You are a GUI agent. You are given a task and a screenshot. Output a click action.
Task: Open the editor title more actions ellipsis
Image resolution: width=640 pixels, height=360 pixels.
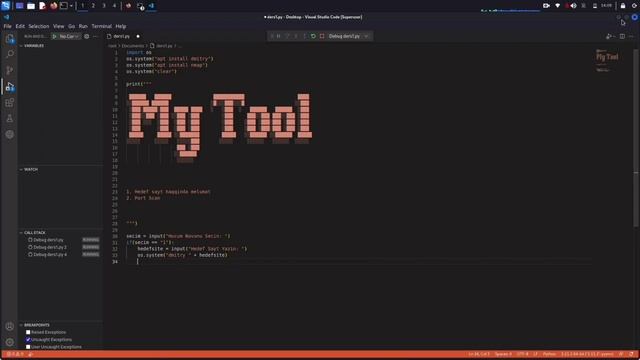point(631,36)
